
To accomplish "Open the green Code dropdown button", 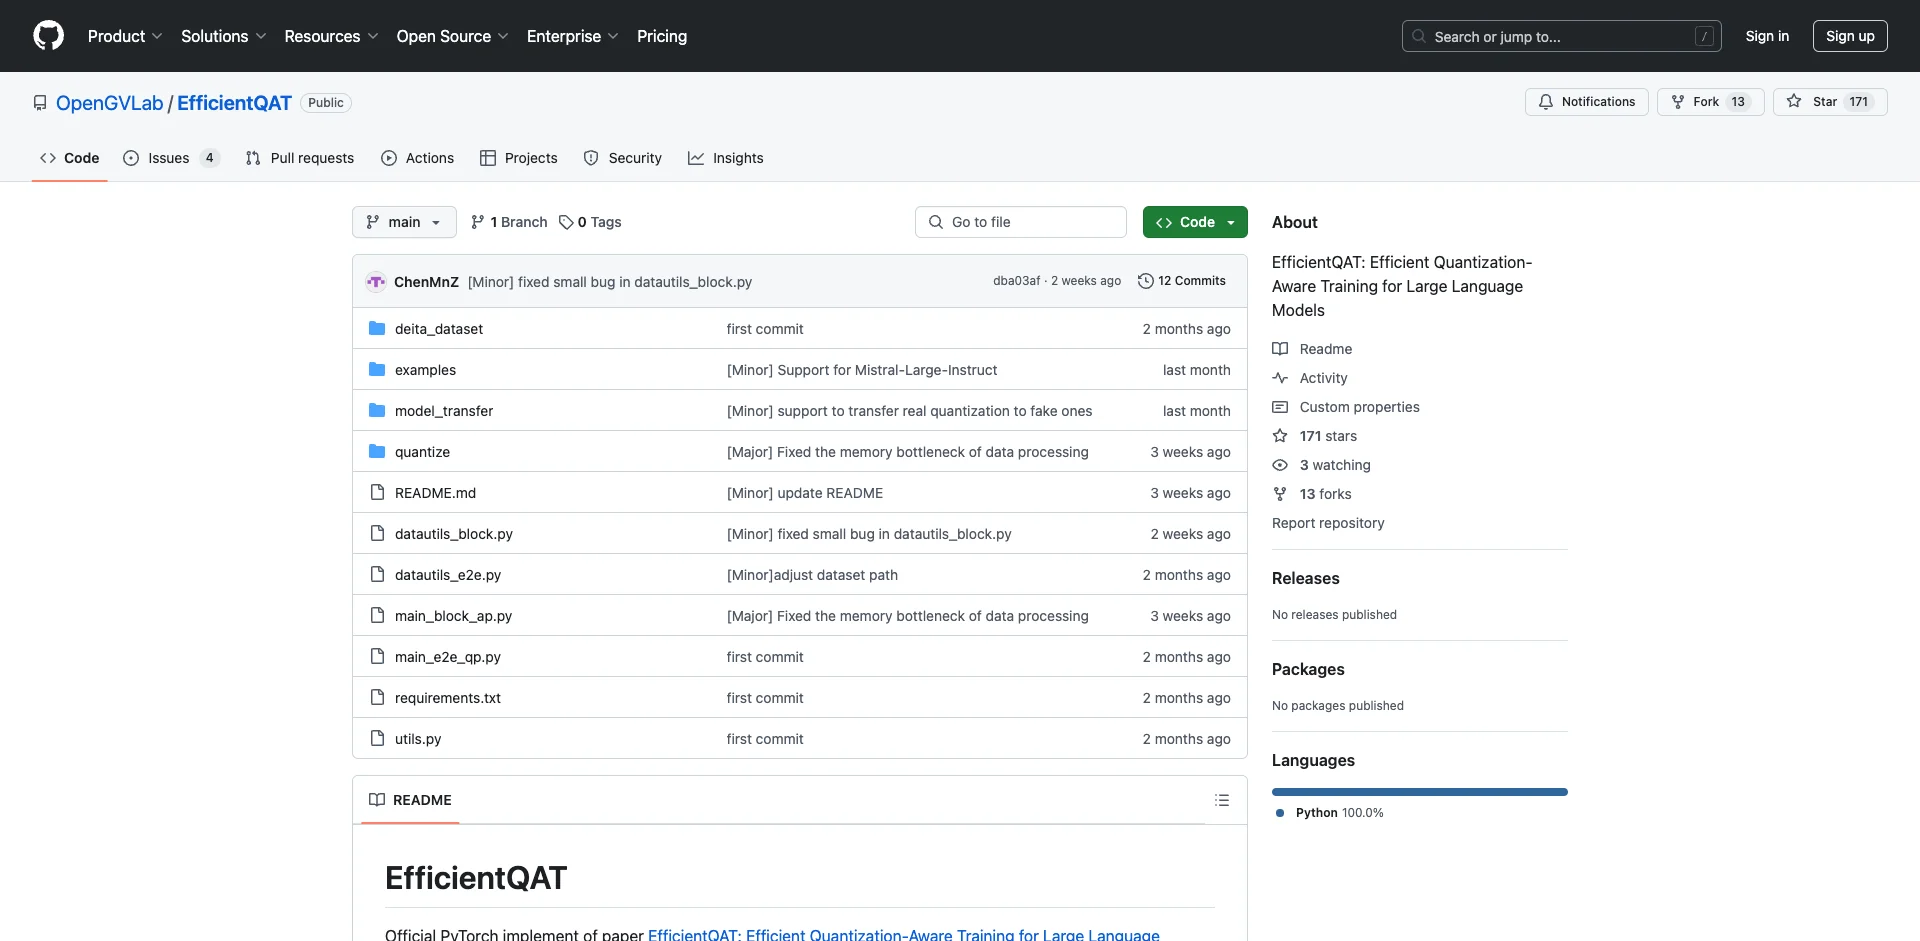I will [1195, 222].
